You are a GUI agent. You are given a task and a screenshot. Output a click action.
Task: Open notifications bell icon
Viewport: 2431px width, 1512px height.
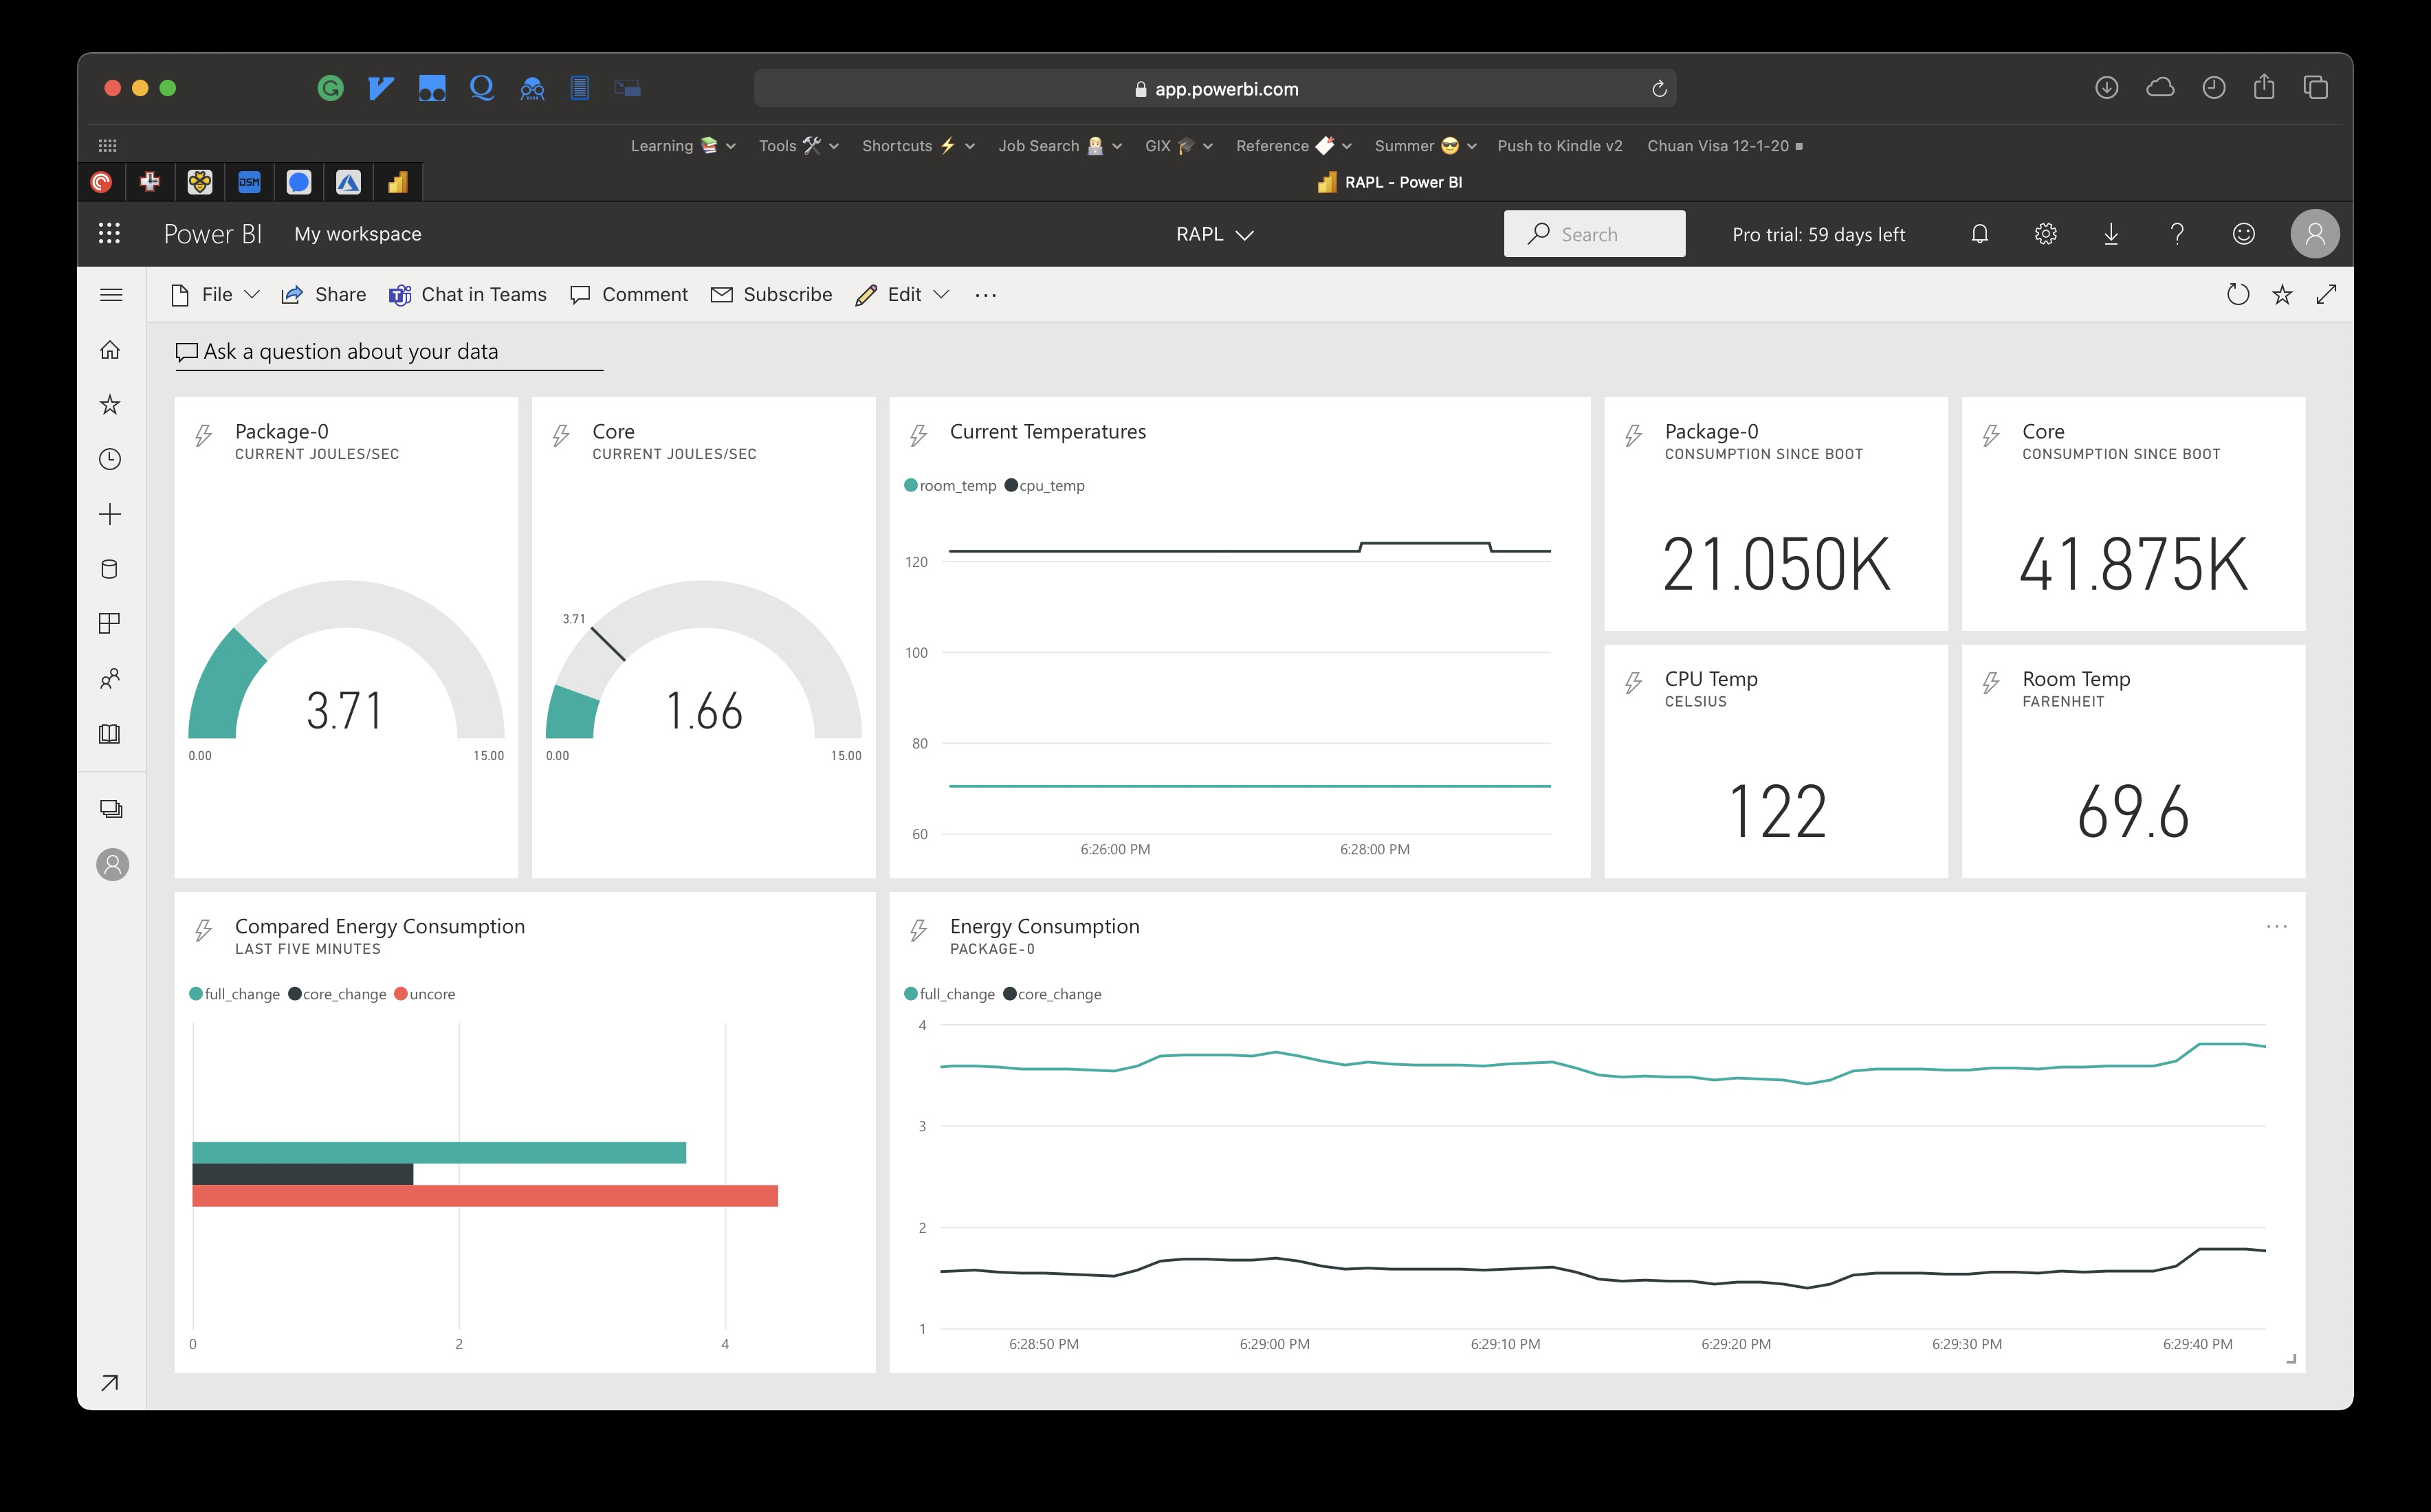coord(1979,234)
